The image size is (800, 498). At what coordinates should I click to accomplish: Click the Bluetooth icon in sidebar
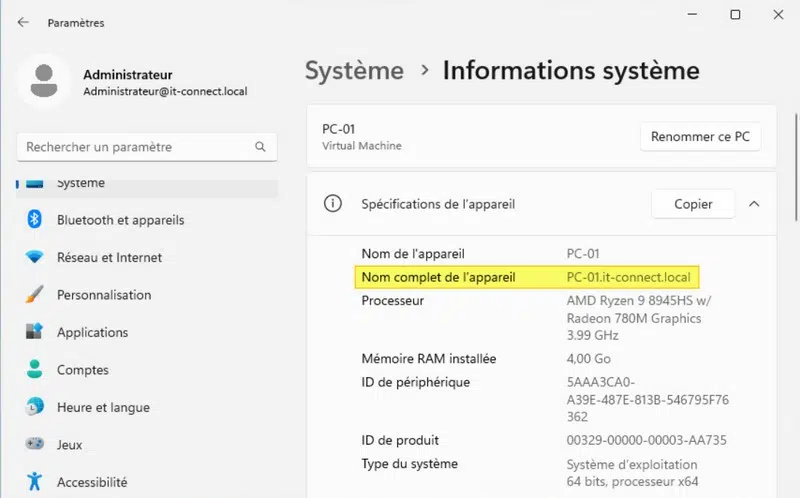pos(34,219)
